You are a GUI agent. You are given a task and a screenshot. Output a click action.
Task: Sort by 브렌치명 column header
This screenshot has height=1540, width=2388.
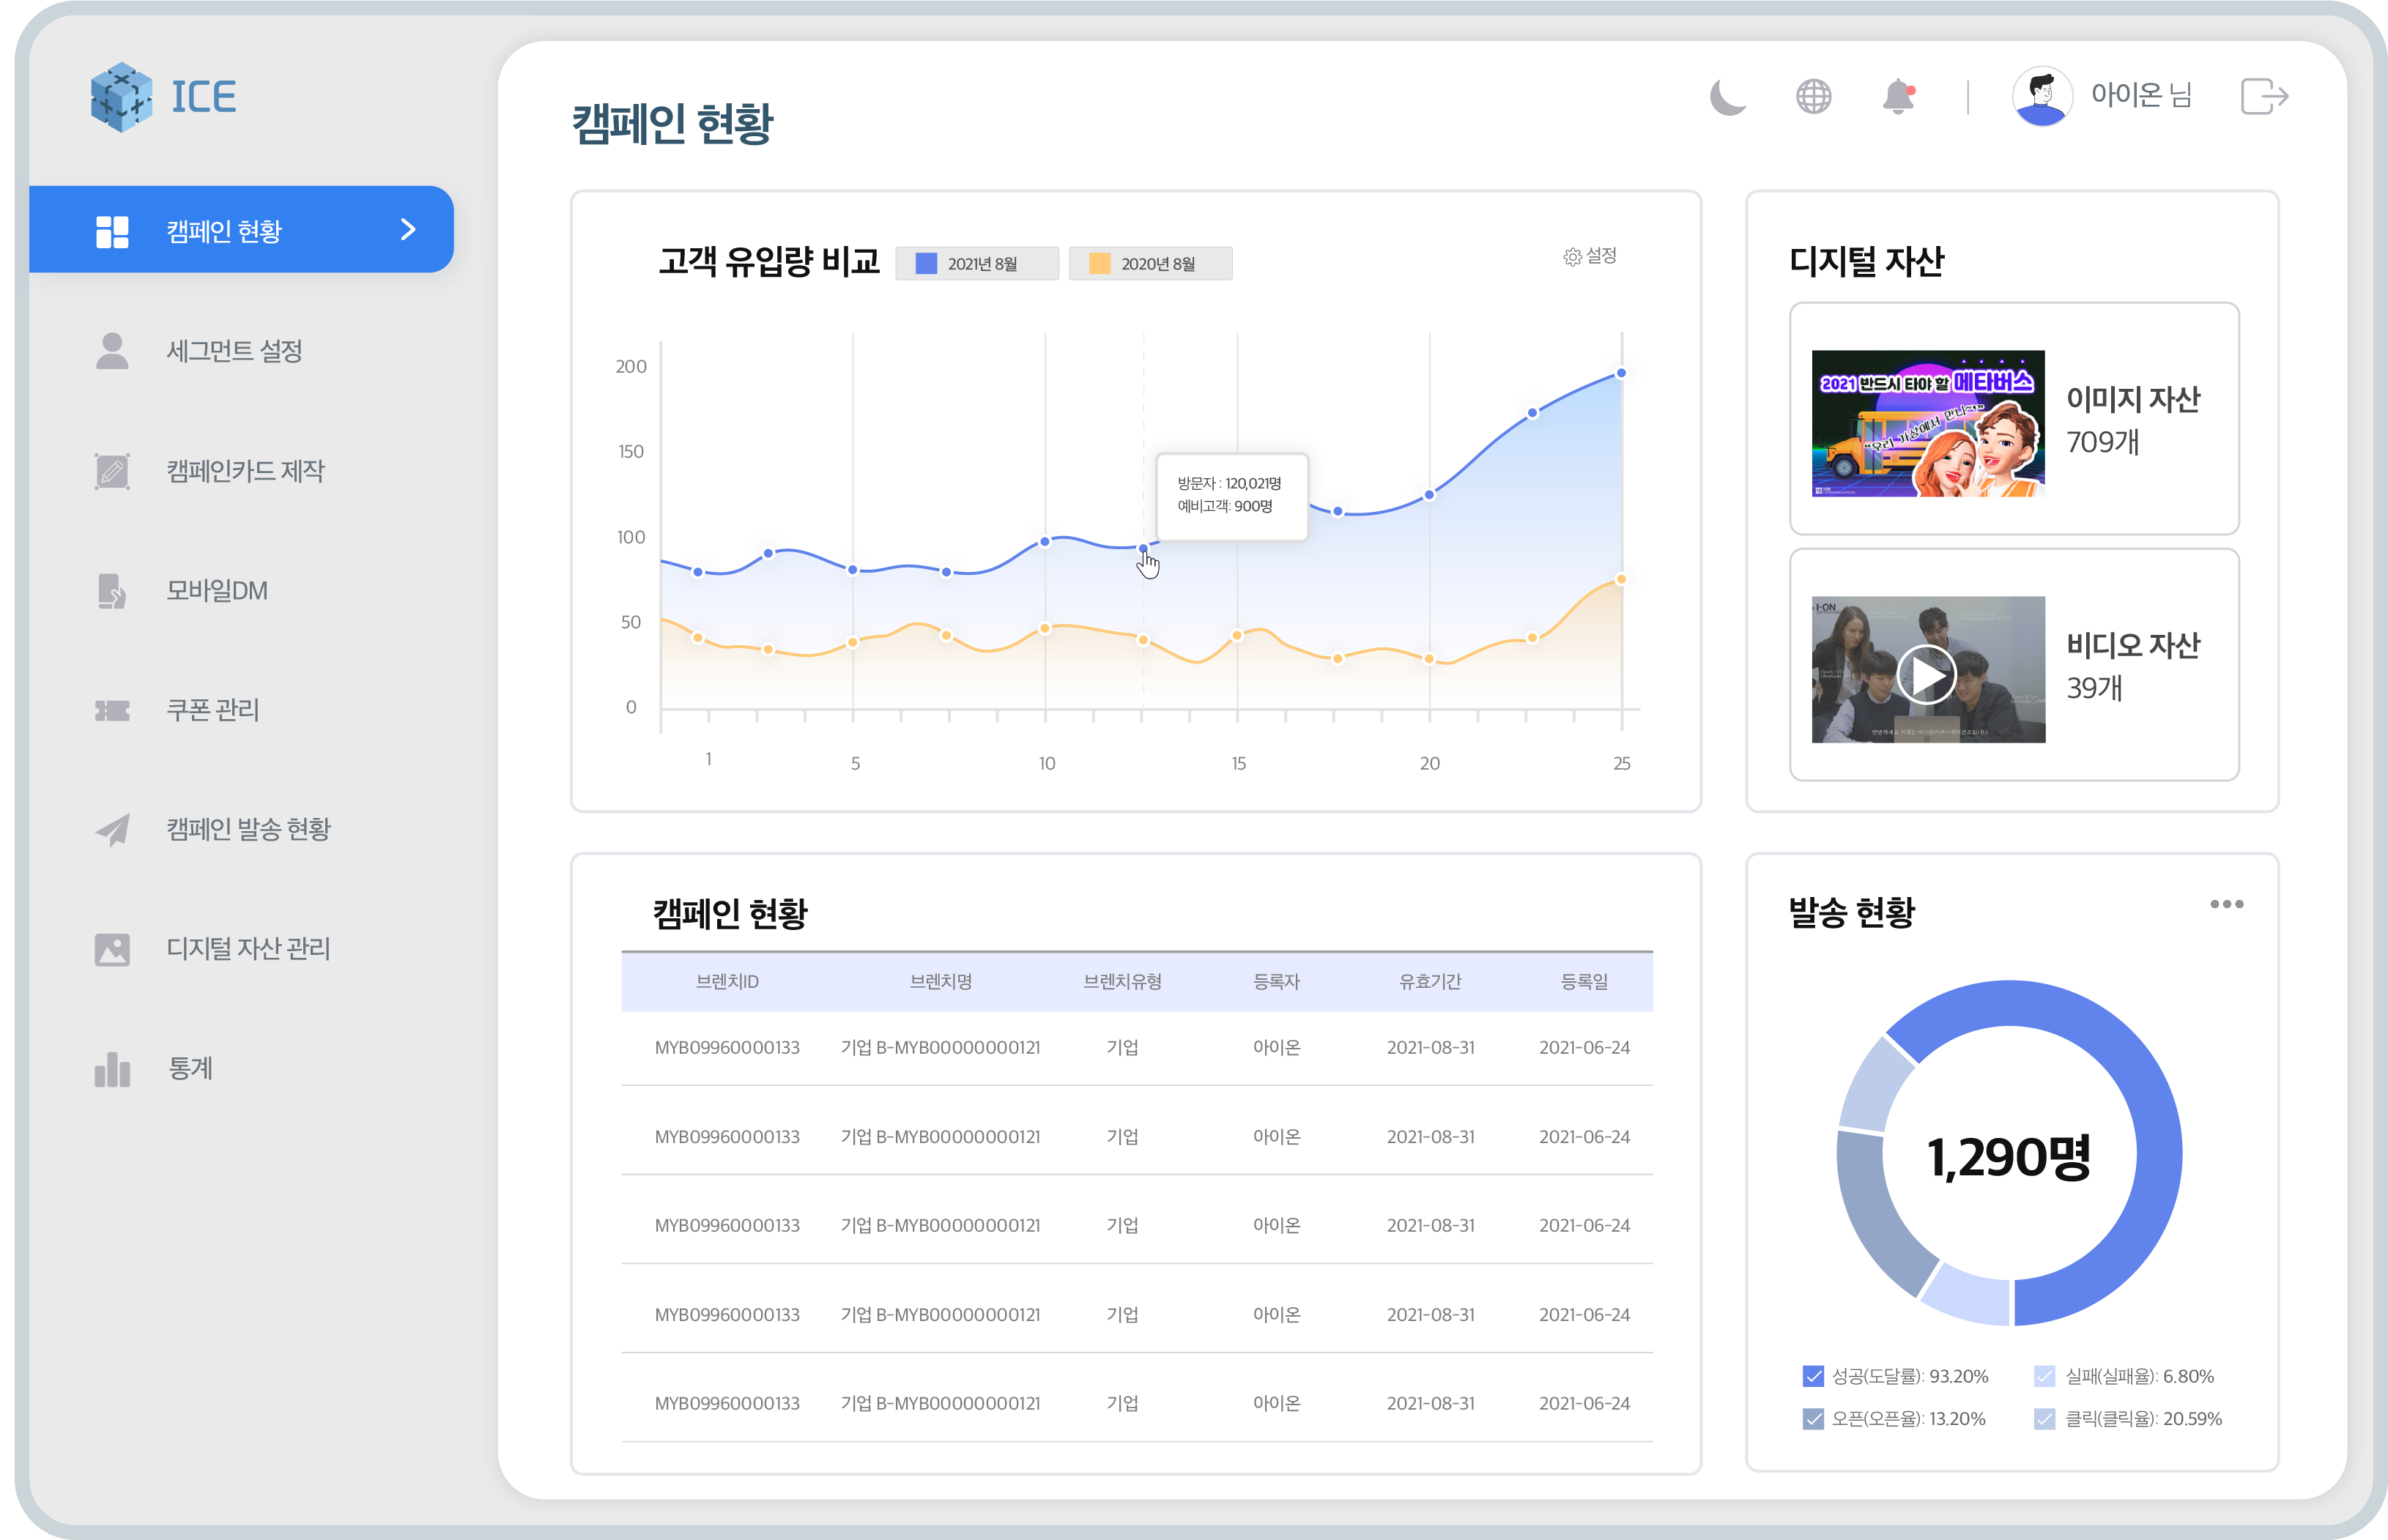(x=940, y=982)
